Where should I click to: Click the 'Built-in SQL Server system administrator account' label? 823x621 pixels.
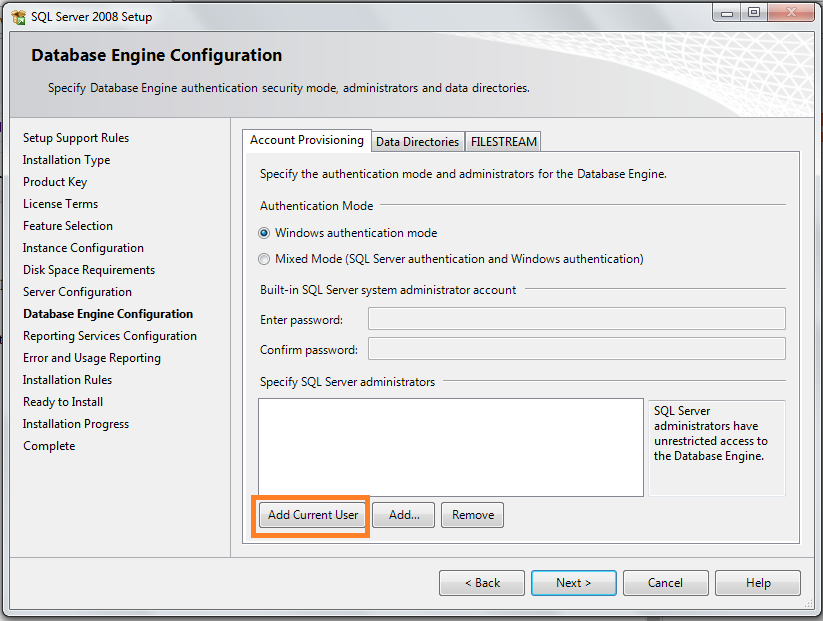click(388, 290)
